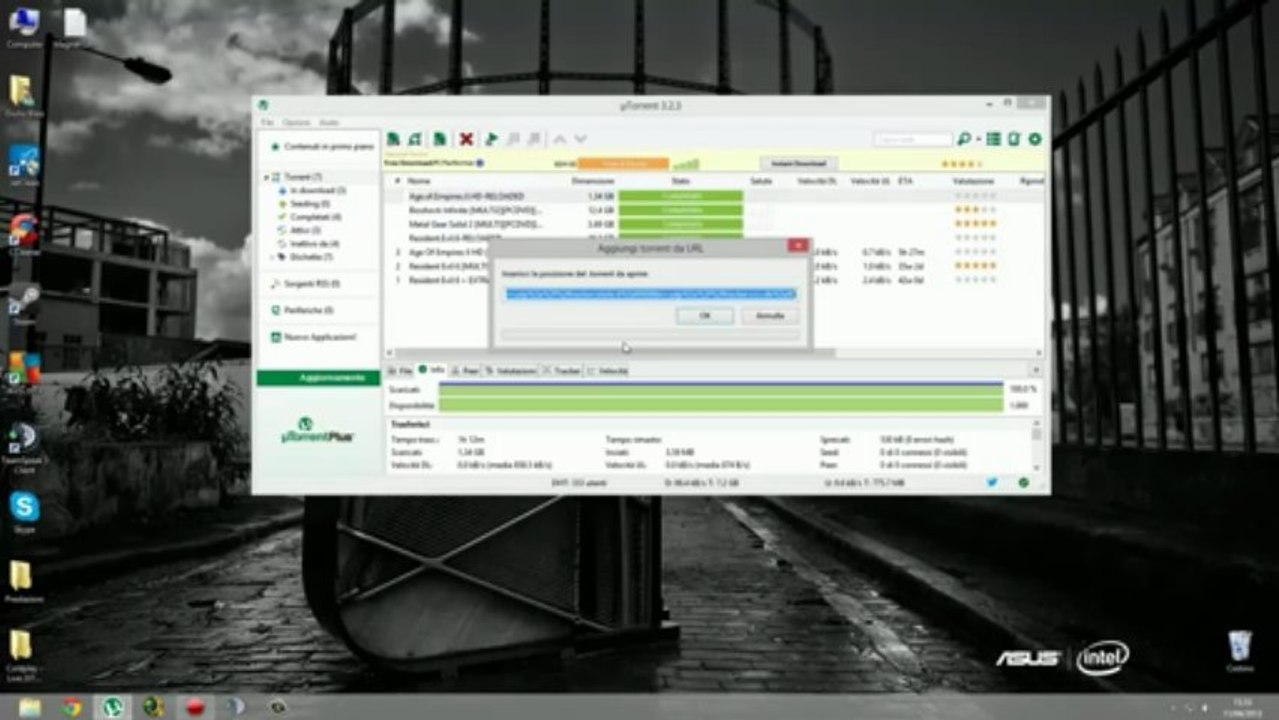
Task: Click the red X Remove Torrent icon
Action: (x=466, y=139)
